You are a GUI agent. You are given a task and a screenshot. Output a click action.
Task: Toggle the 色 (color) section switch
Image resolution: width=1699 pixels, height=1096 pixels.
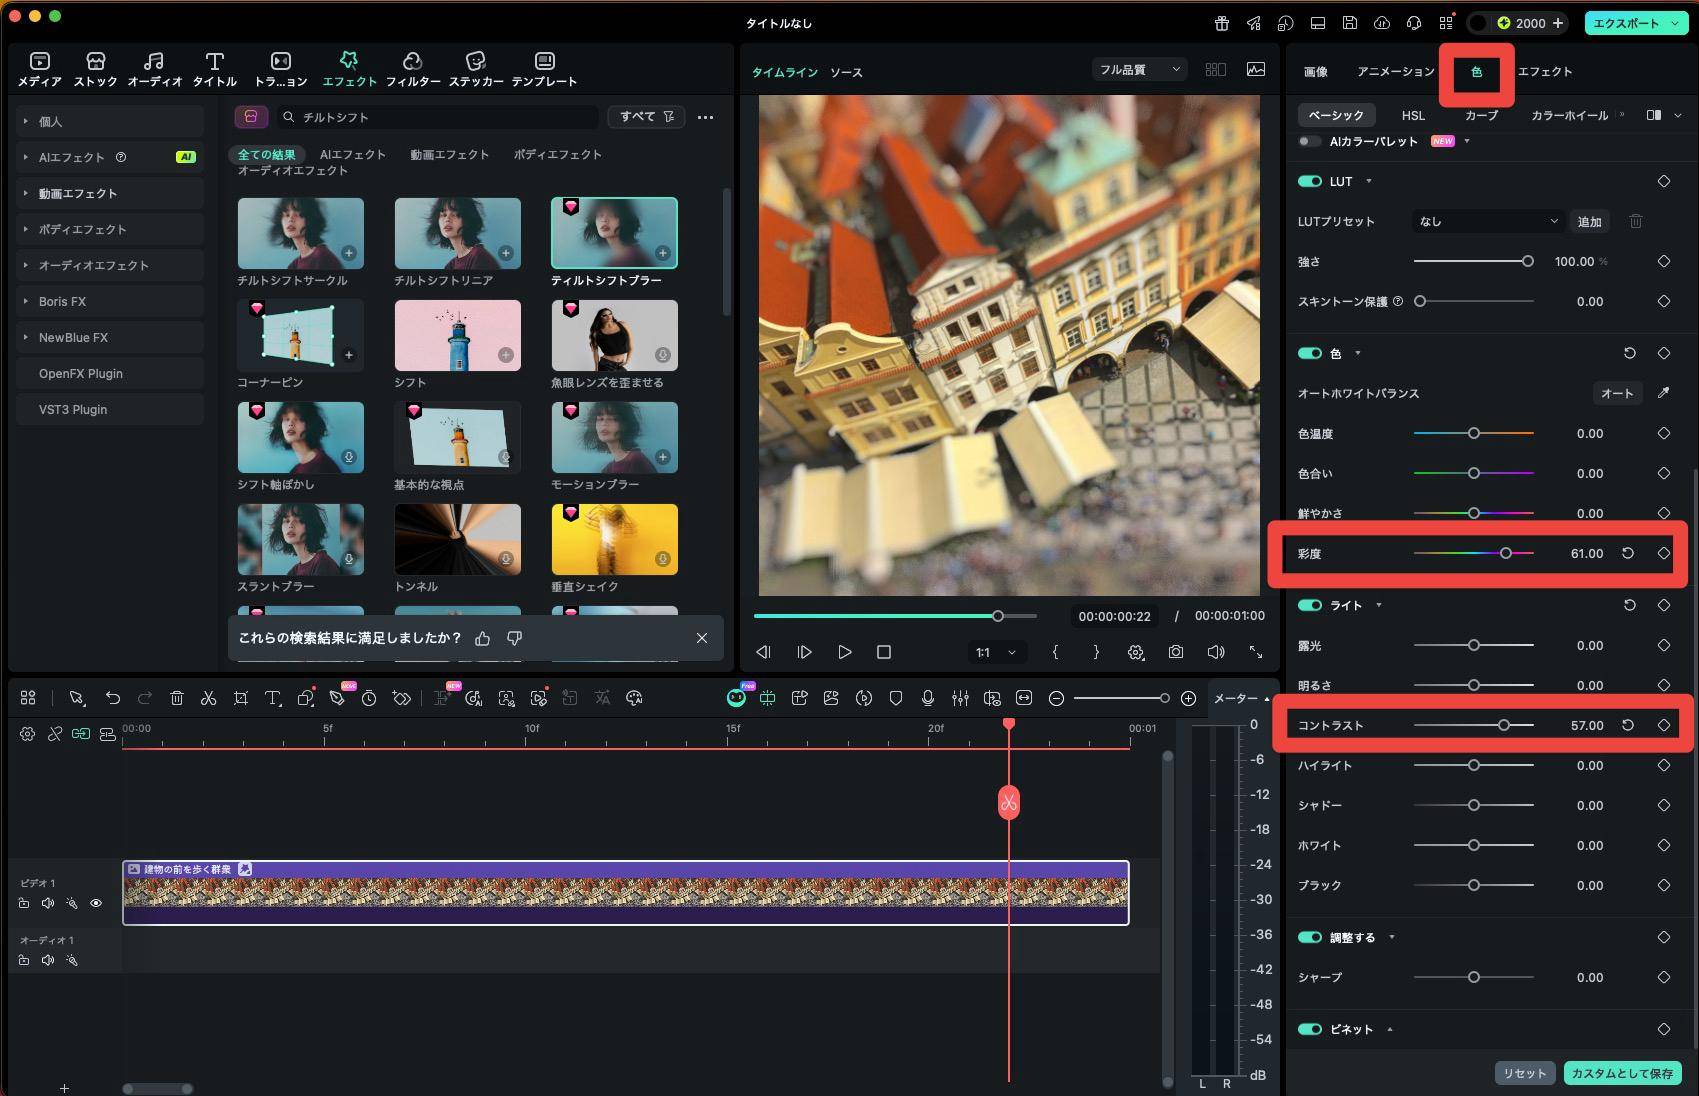[x=1309, y=353]
